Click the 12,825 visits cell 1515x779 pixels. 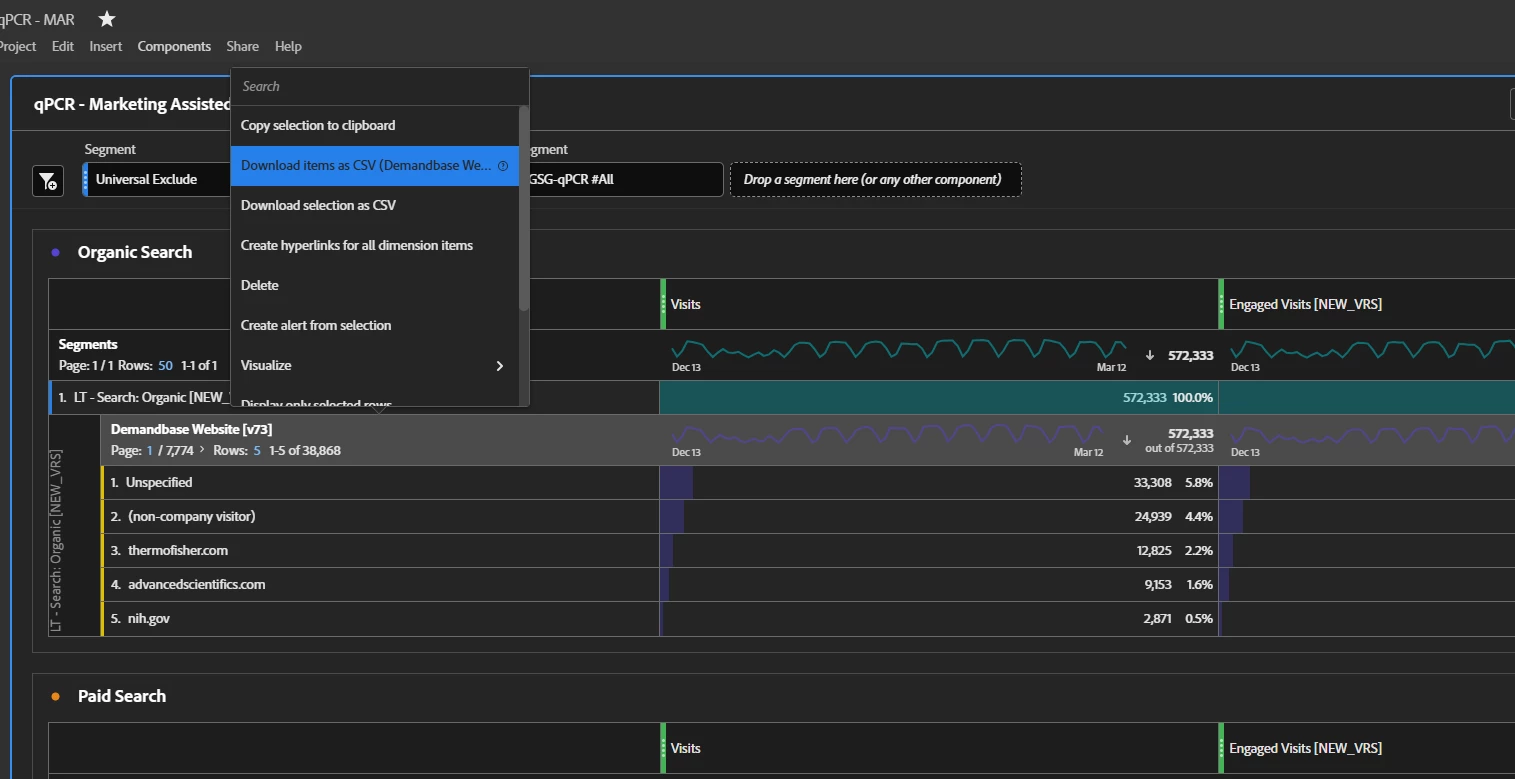[x=939, y=550]
